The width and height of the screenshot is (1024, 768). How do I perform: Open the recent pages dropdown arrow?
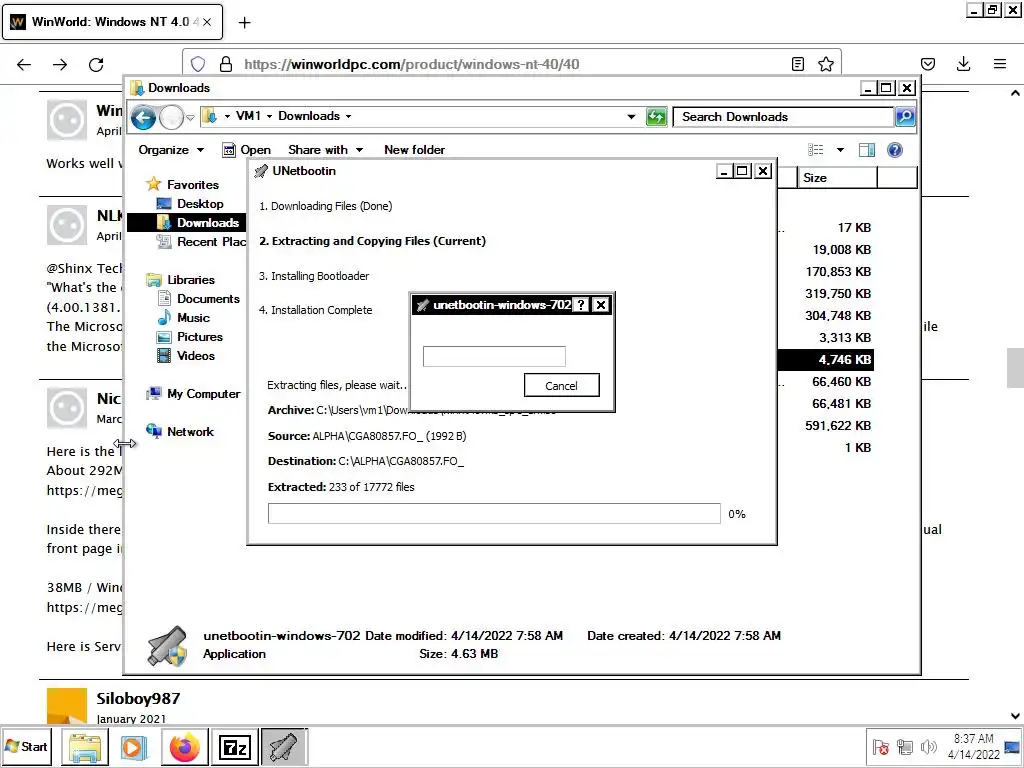pyautogui.click(x=190, y=118)
